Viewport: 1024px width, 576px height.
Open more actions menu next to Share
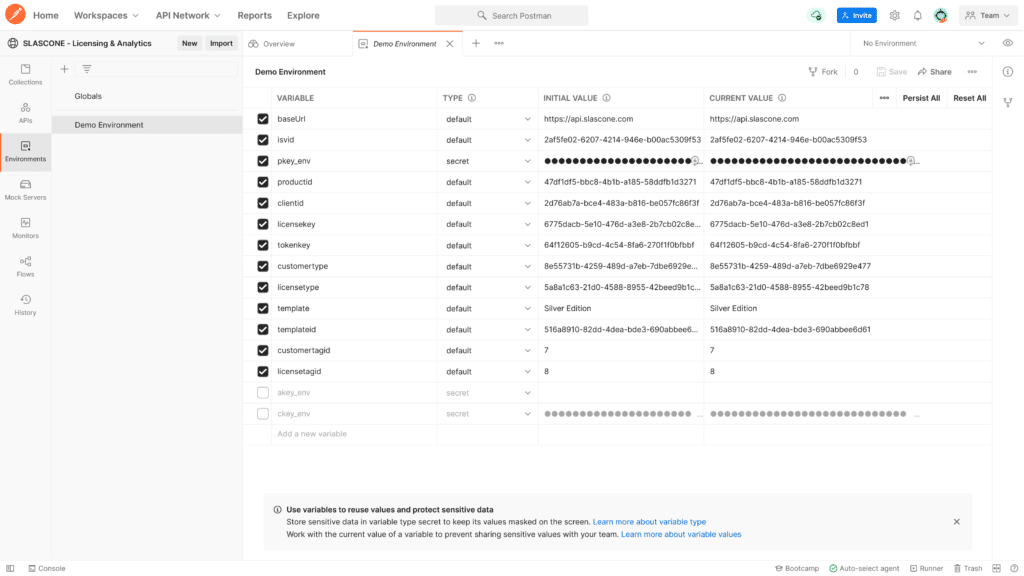[972, 72]
